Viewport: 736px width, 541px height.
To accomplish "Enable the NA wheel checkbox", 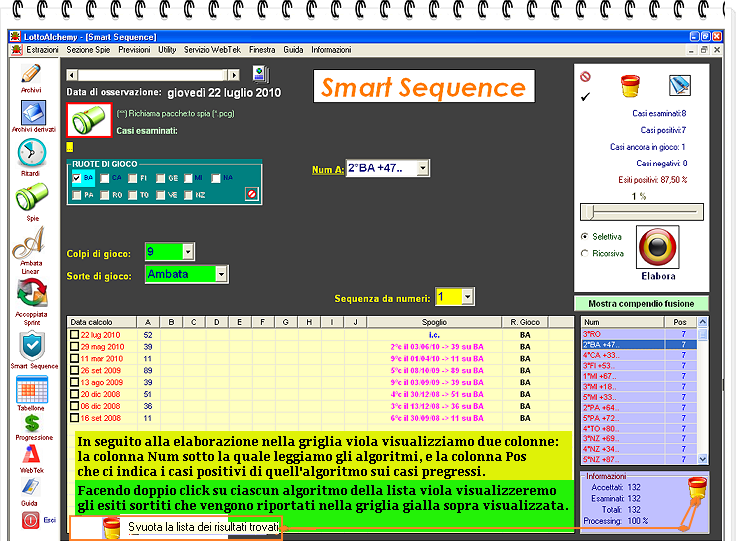I will pos(216,178).
